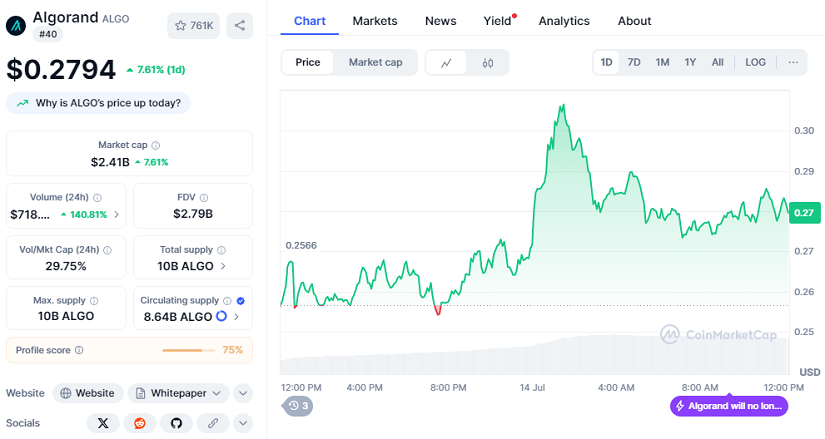This screenshot has height=439, width=825.
Task: Click the 7.61% (1d) change label
Action: tap(156, 69)
